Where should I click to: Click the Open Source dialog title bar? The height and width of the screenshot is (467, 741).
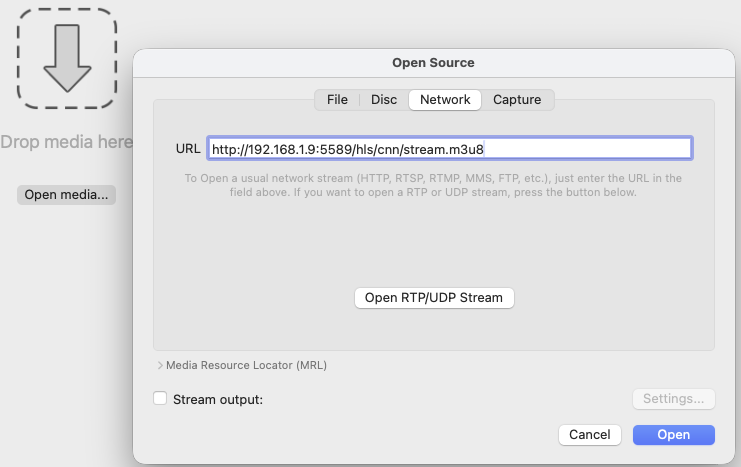[x=433, y=63]
